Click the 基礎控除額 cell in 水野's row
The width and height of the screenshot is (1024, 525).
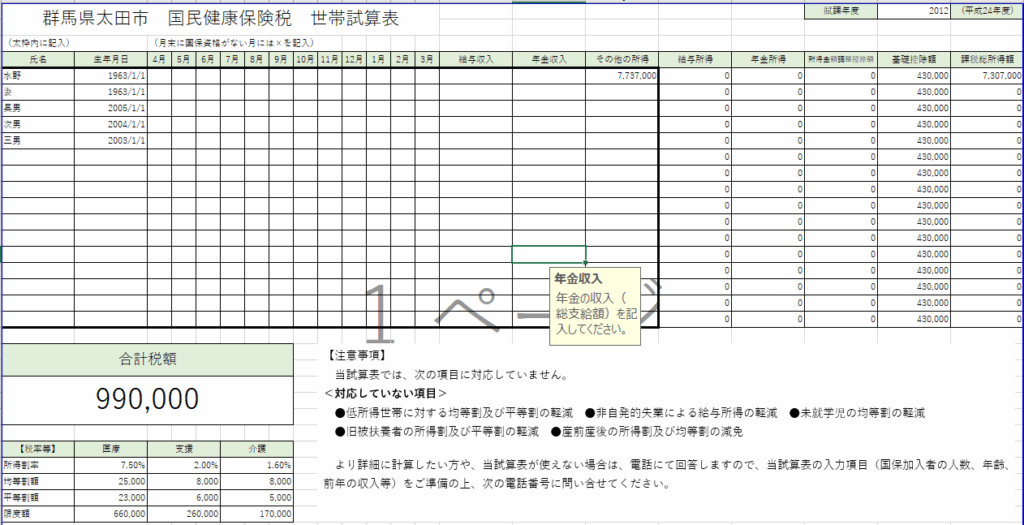tap(913, 75)
